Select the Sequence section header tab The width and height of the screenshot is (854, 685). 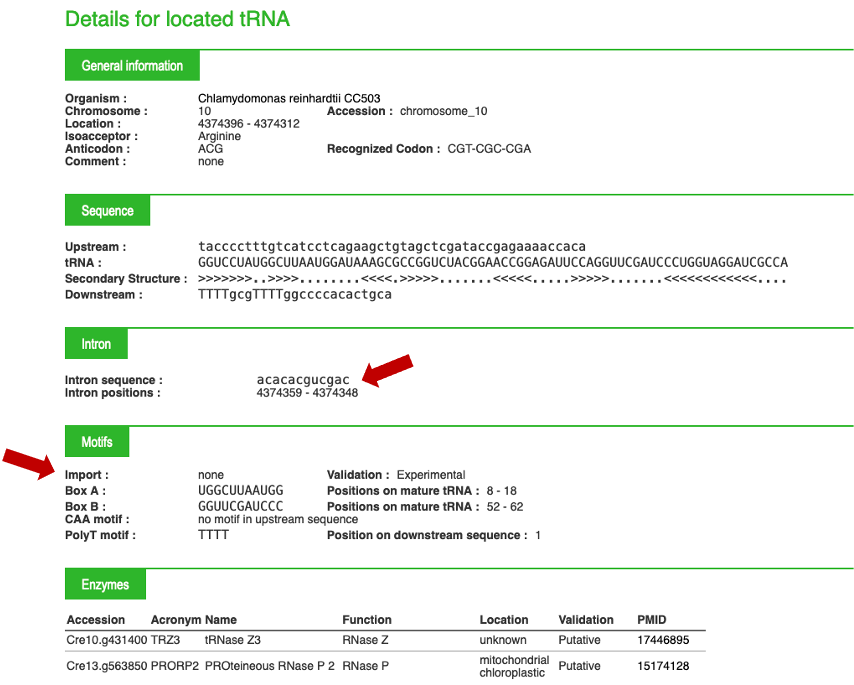coord(107,211)
